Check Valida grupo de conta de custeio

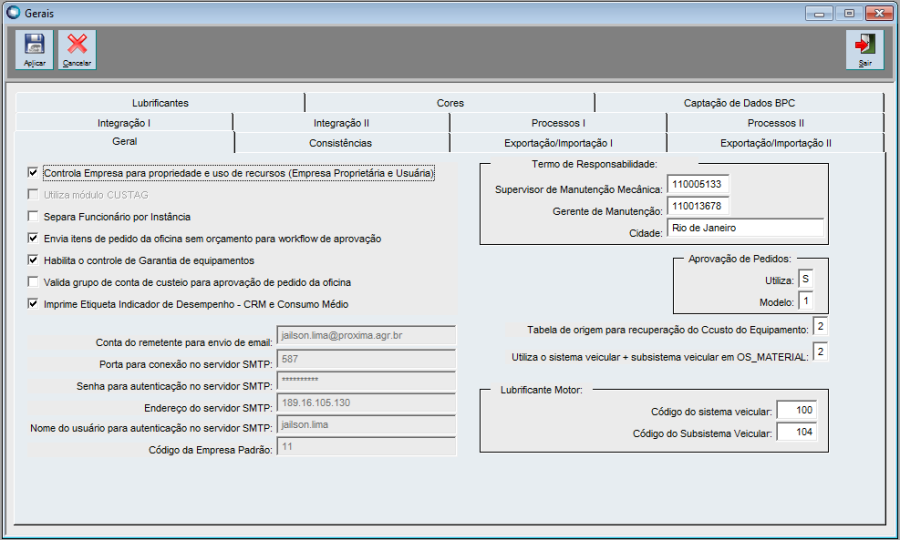[33, 281]
